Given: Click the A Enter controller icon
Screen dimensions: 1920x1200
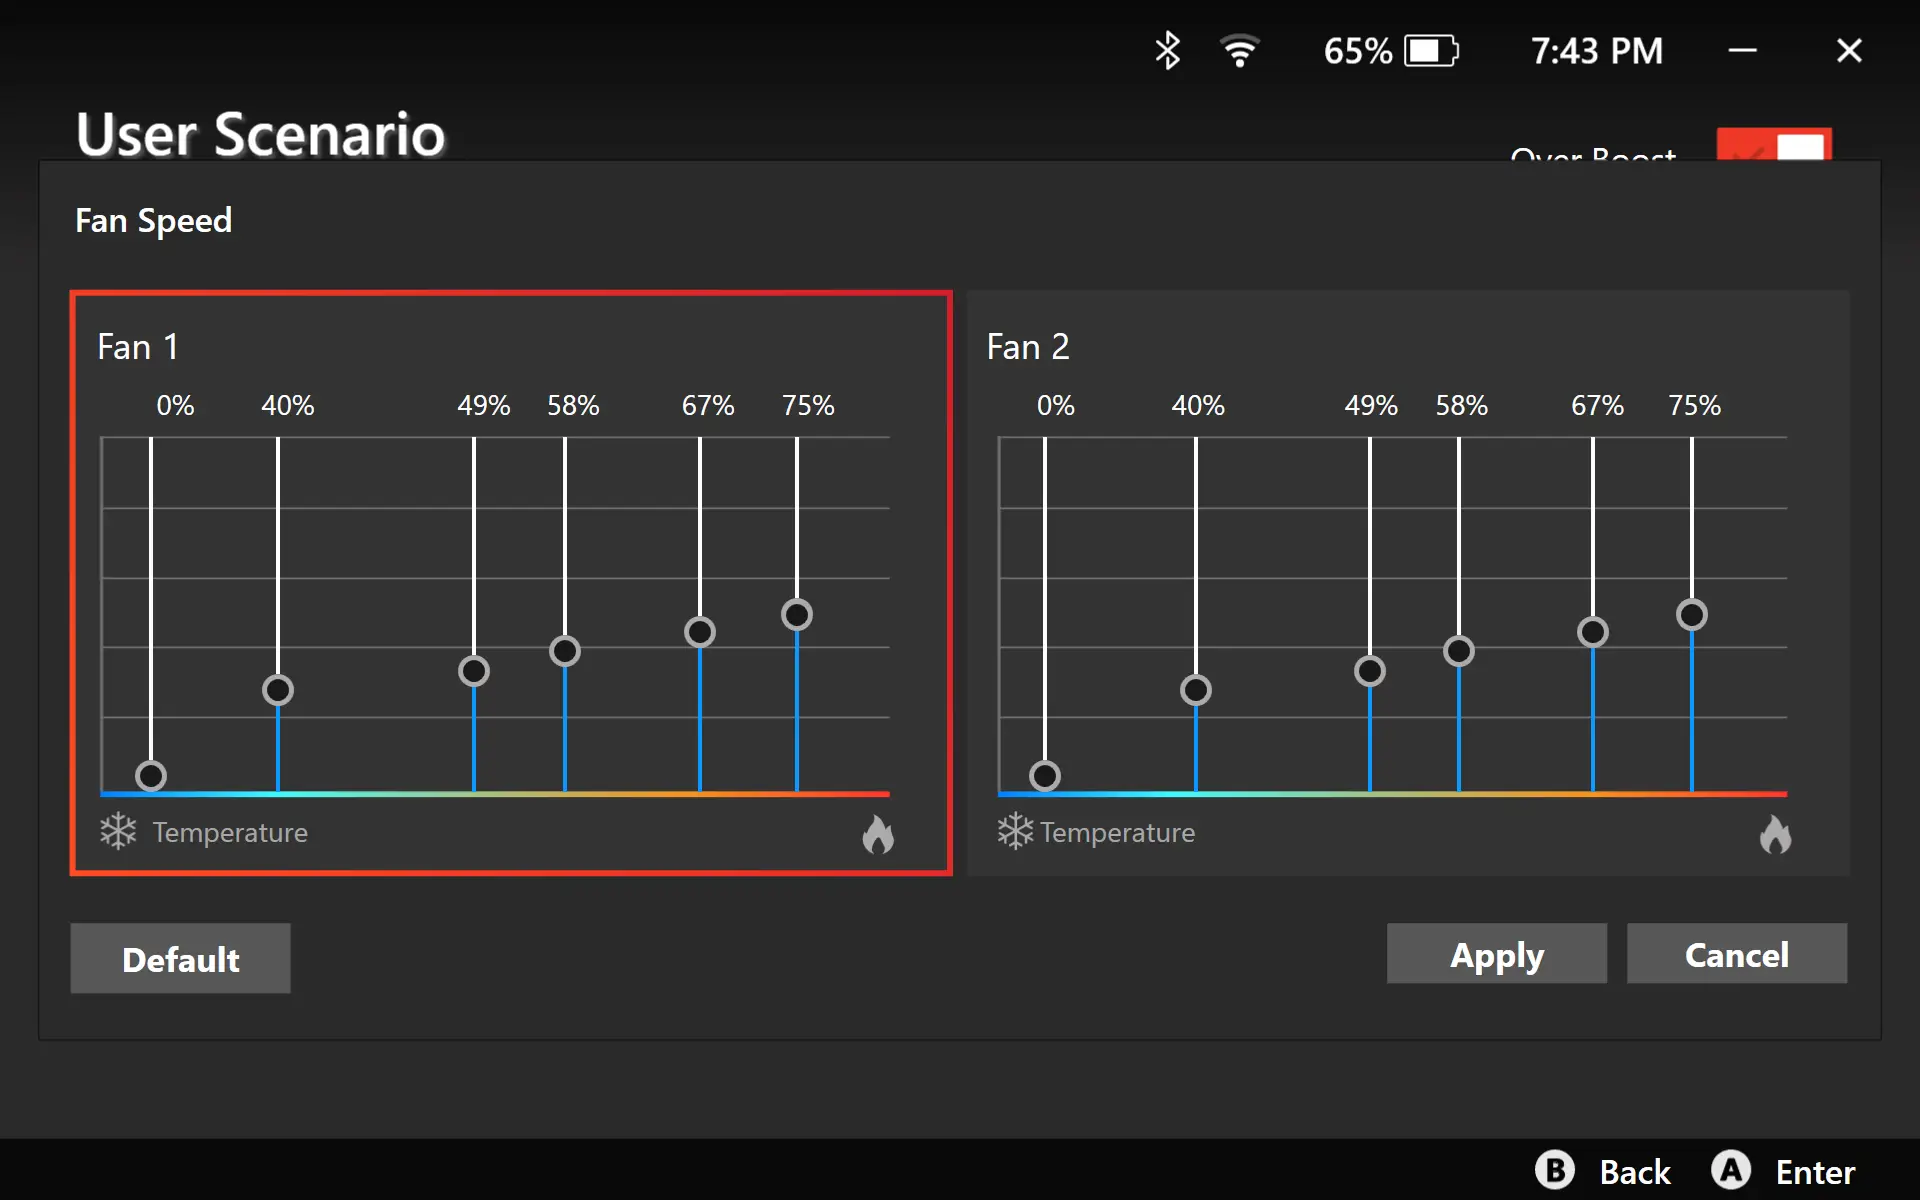Looking at the screenshot, I should tap(1731, 1170).
